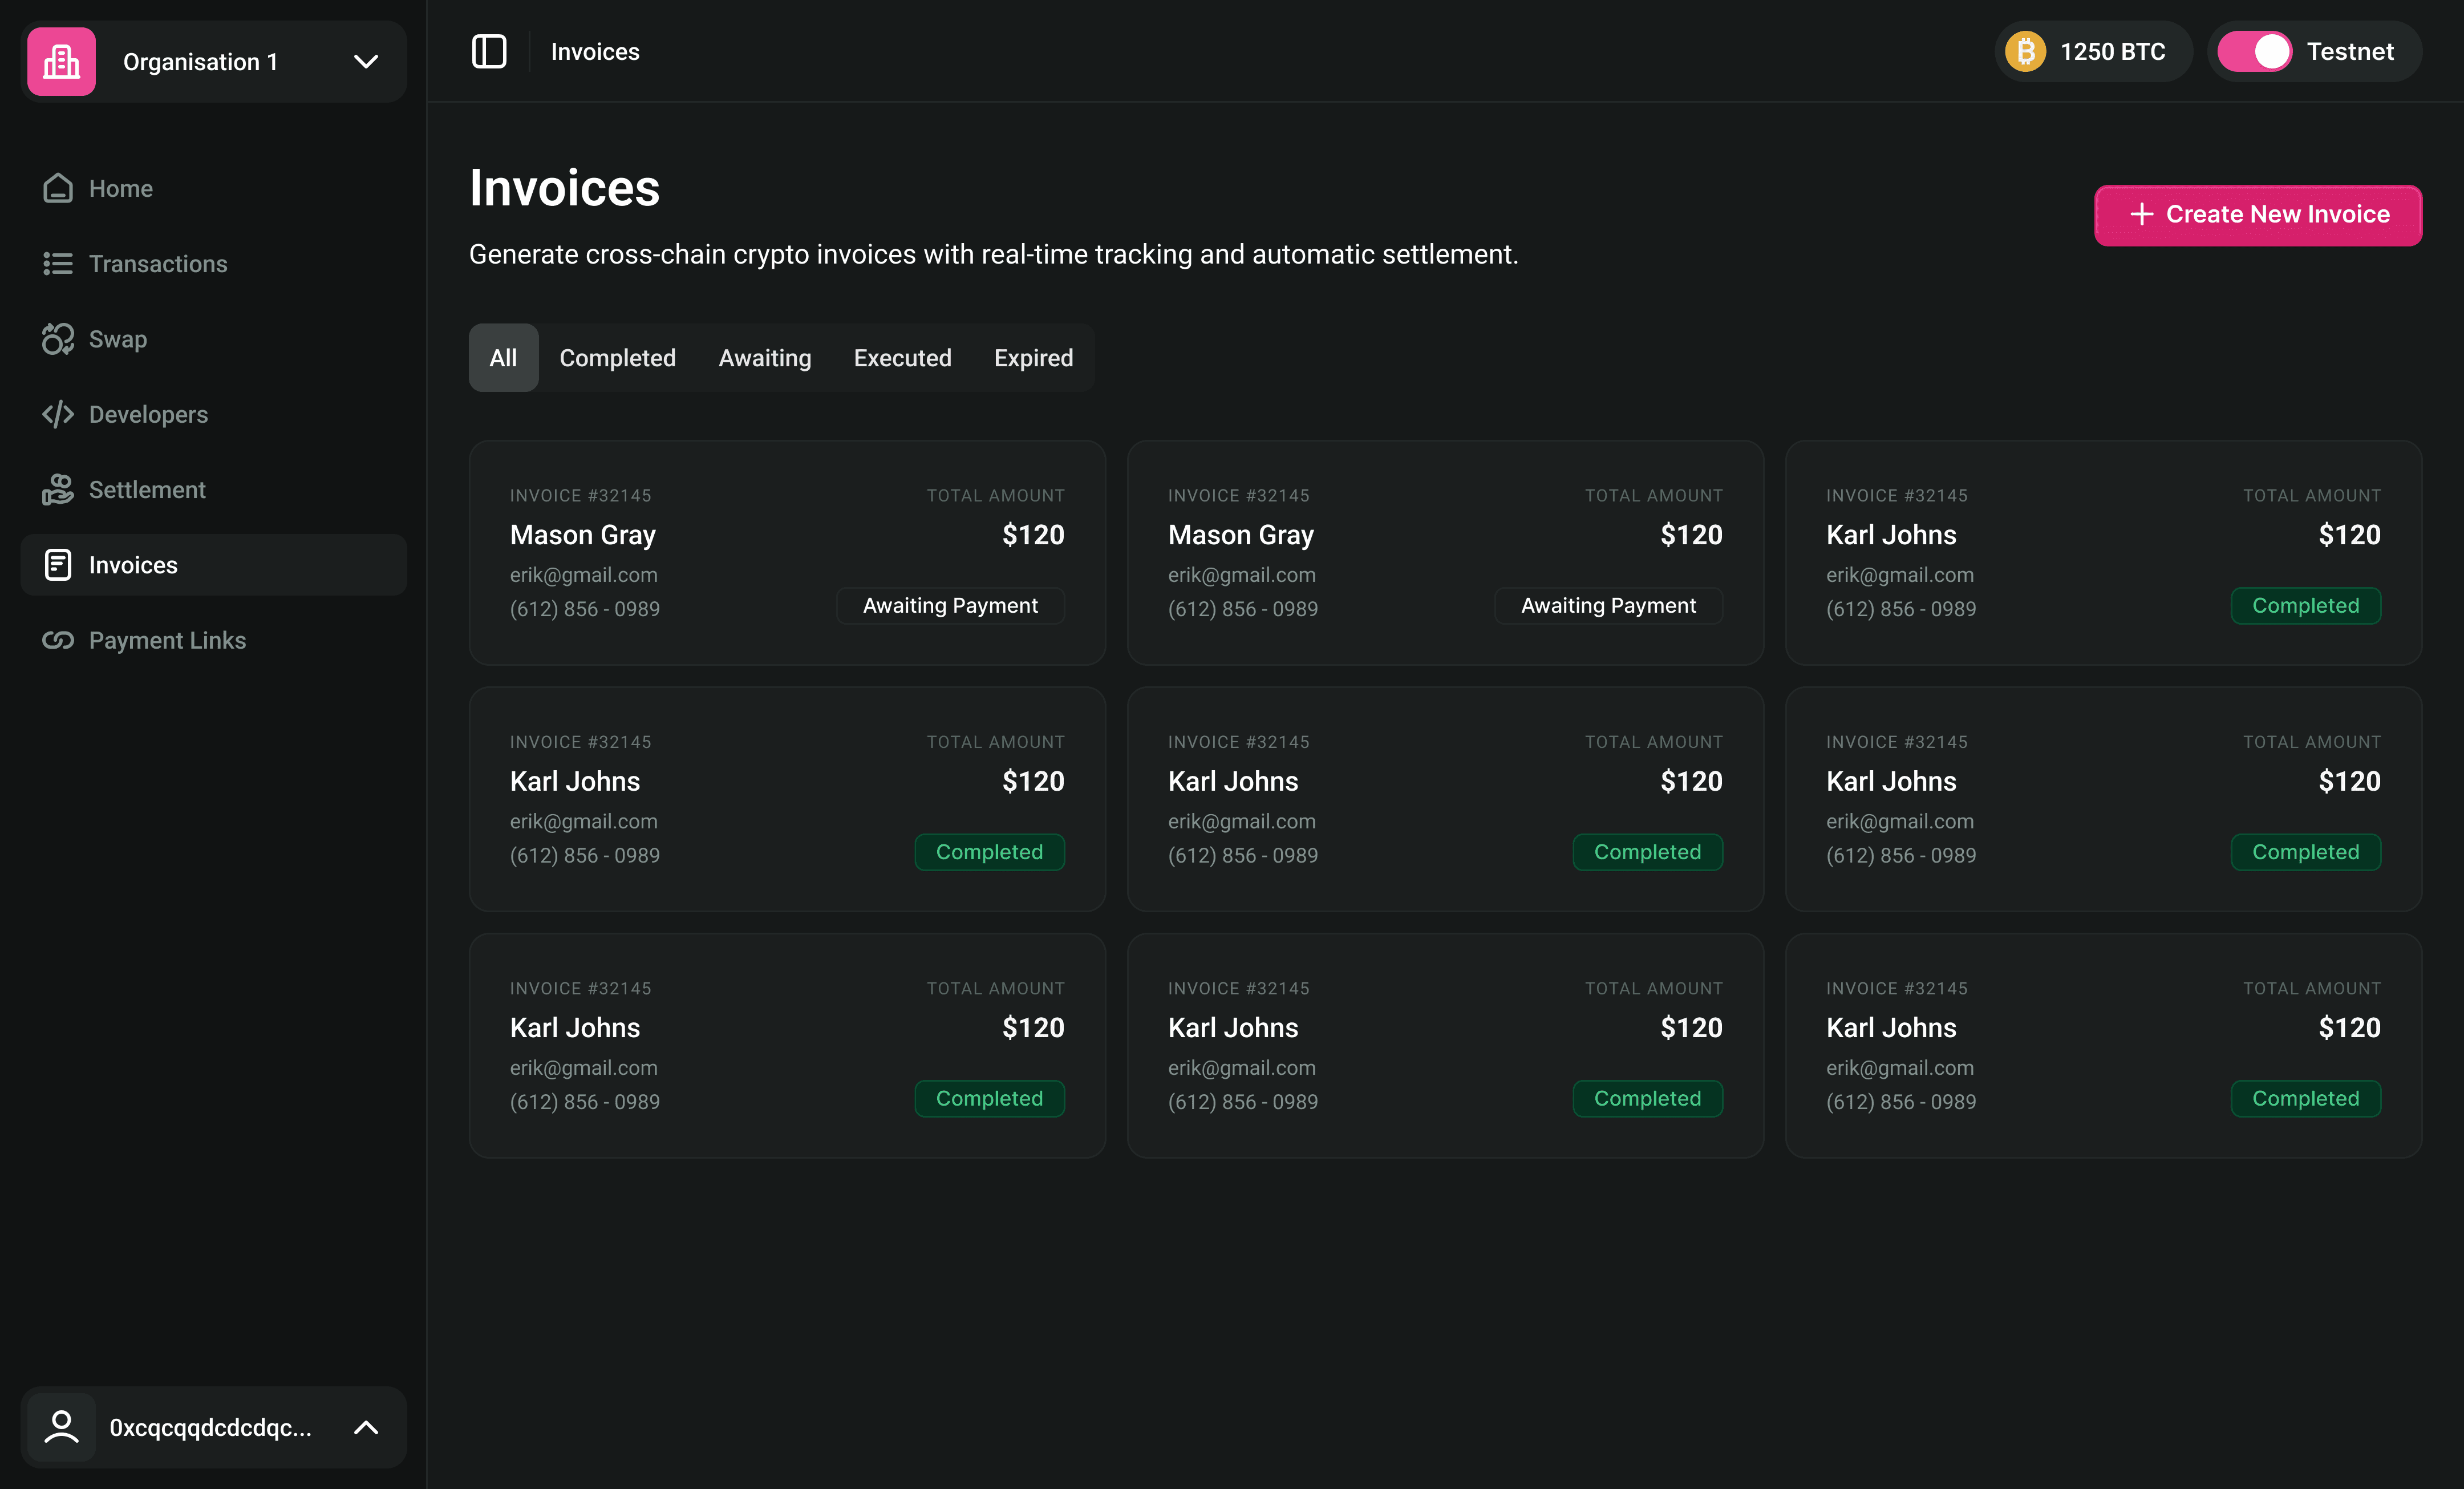
Task: Expand the wallet account menu chevron
Action: pos(366,1427)
